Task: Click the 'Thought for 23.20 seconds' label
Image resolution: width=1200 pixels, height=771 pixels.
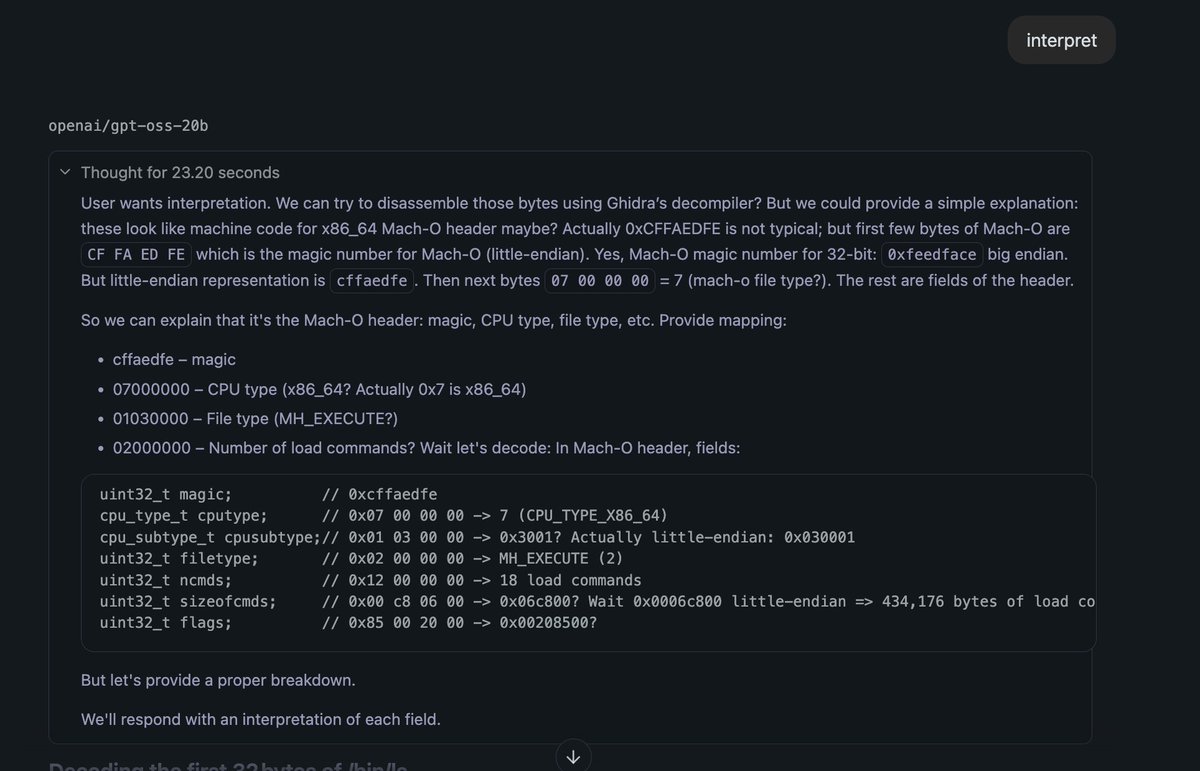Action: (180, 173)
